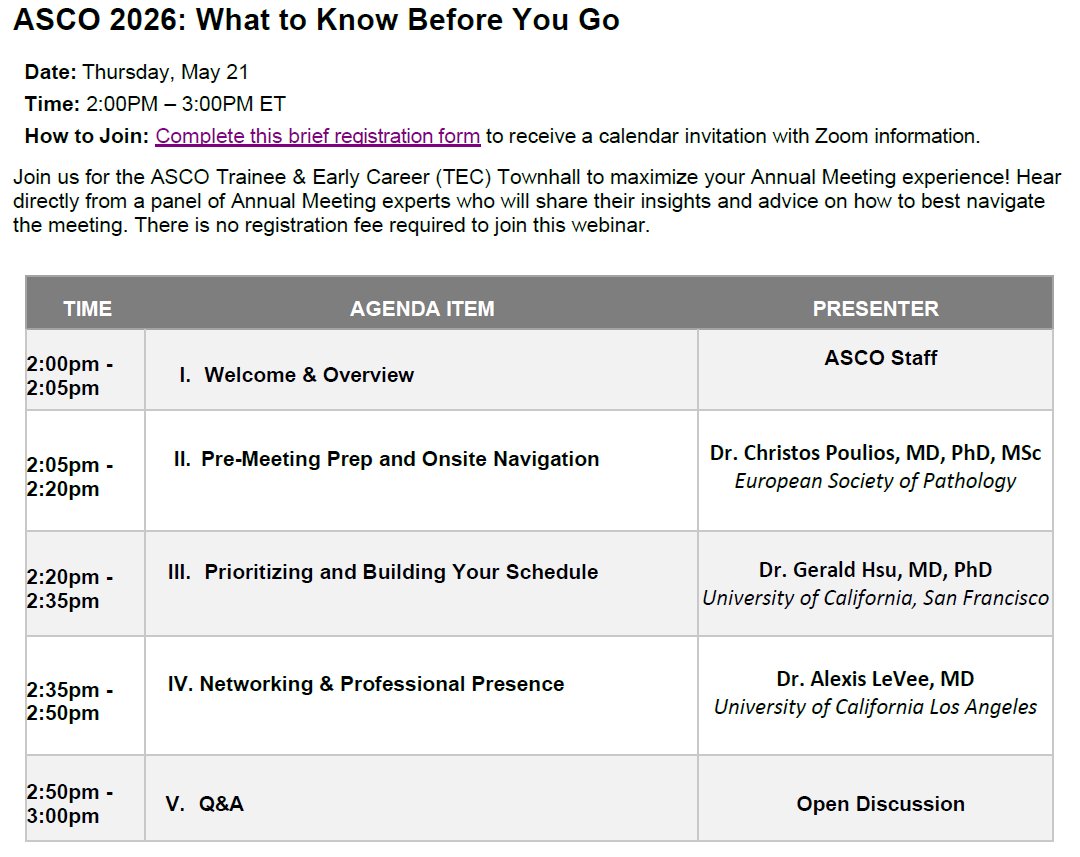Select the Q&A agenda item
Screen dimensions: 1080x857
click(205, 804)
